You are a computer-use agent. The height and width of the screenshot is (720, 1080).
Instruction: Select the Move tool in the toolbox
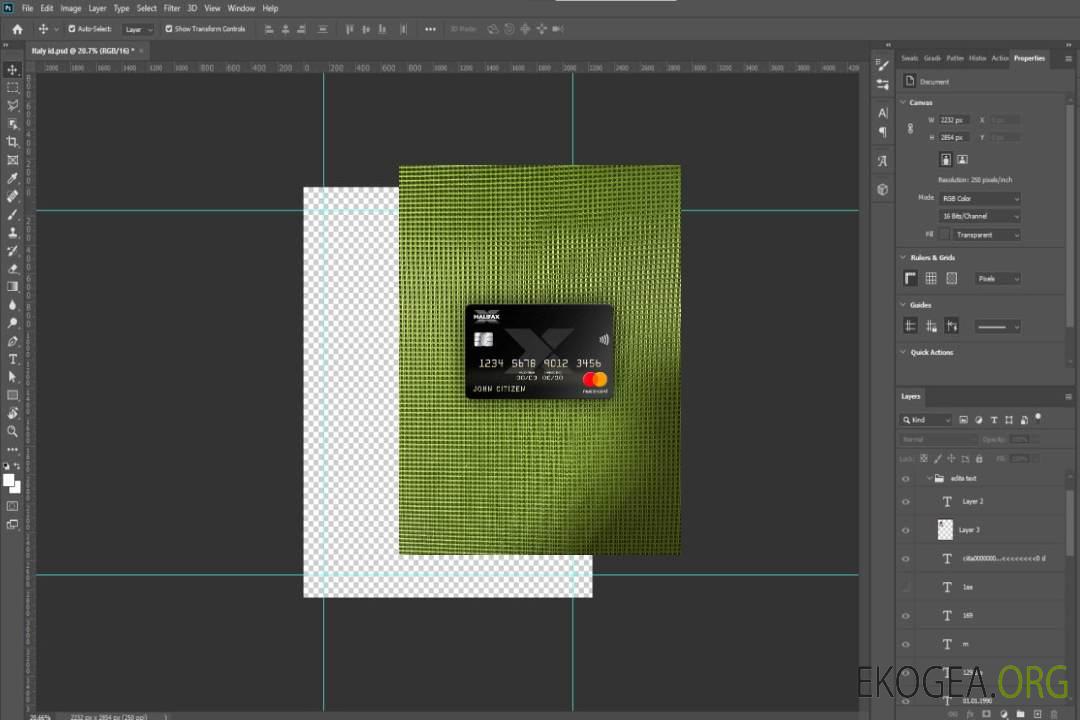click(x=12, y=70)
